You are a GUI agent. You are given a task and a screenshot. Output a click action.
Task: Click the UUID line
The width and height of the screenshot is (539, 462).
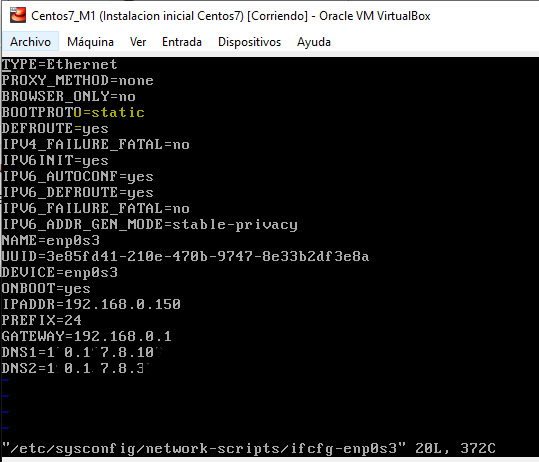185,256
